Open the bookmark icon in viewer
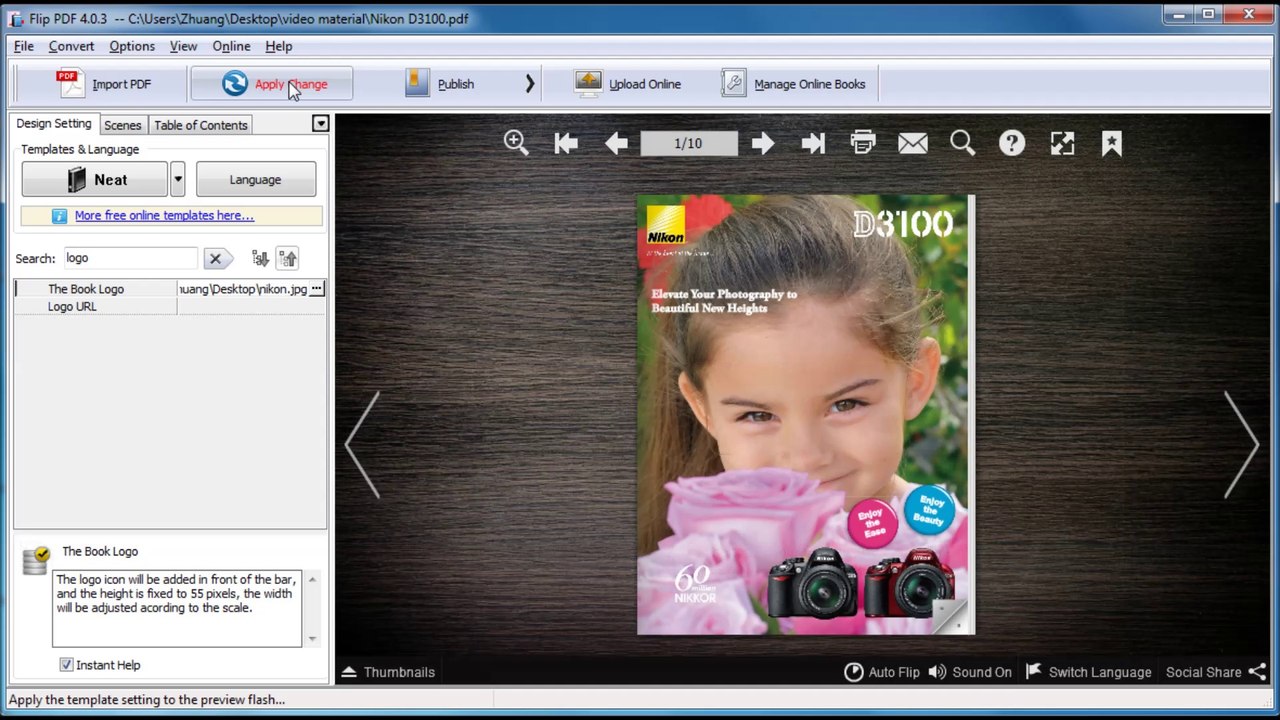 [x=1112, y=143]
